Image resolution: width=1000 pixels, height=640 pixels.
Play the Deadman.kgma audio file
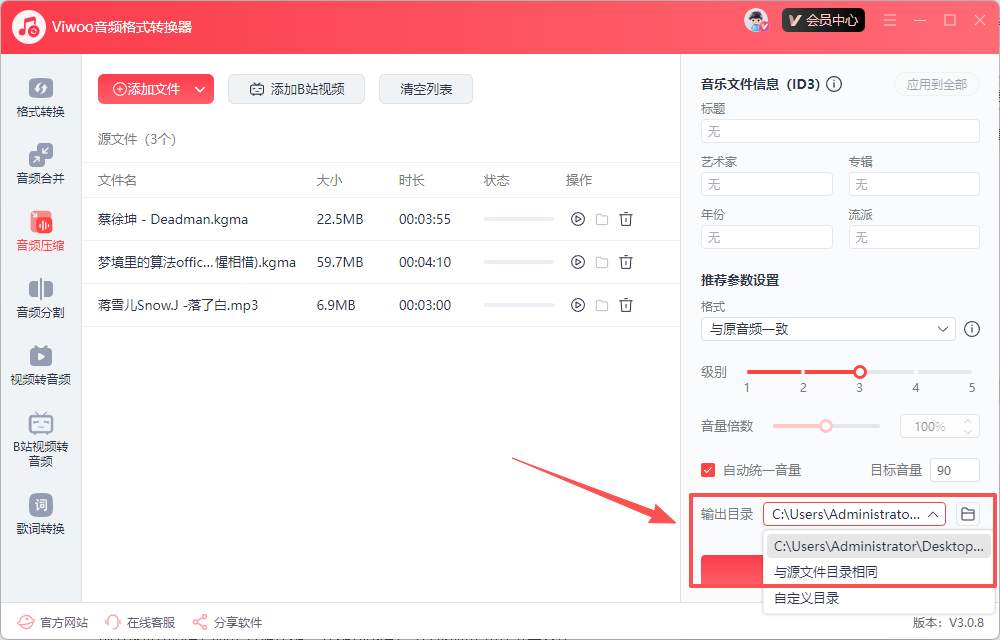(577, 219)
